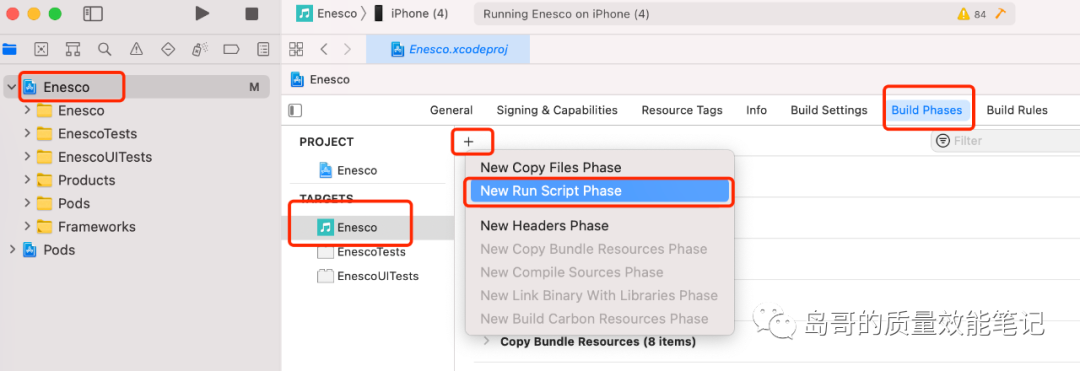Open the report navigator icon

pos(262,49)
